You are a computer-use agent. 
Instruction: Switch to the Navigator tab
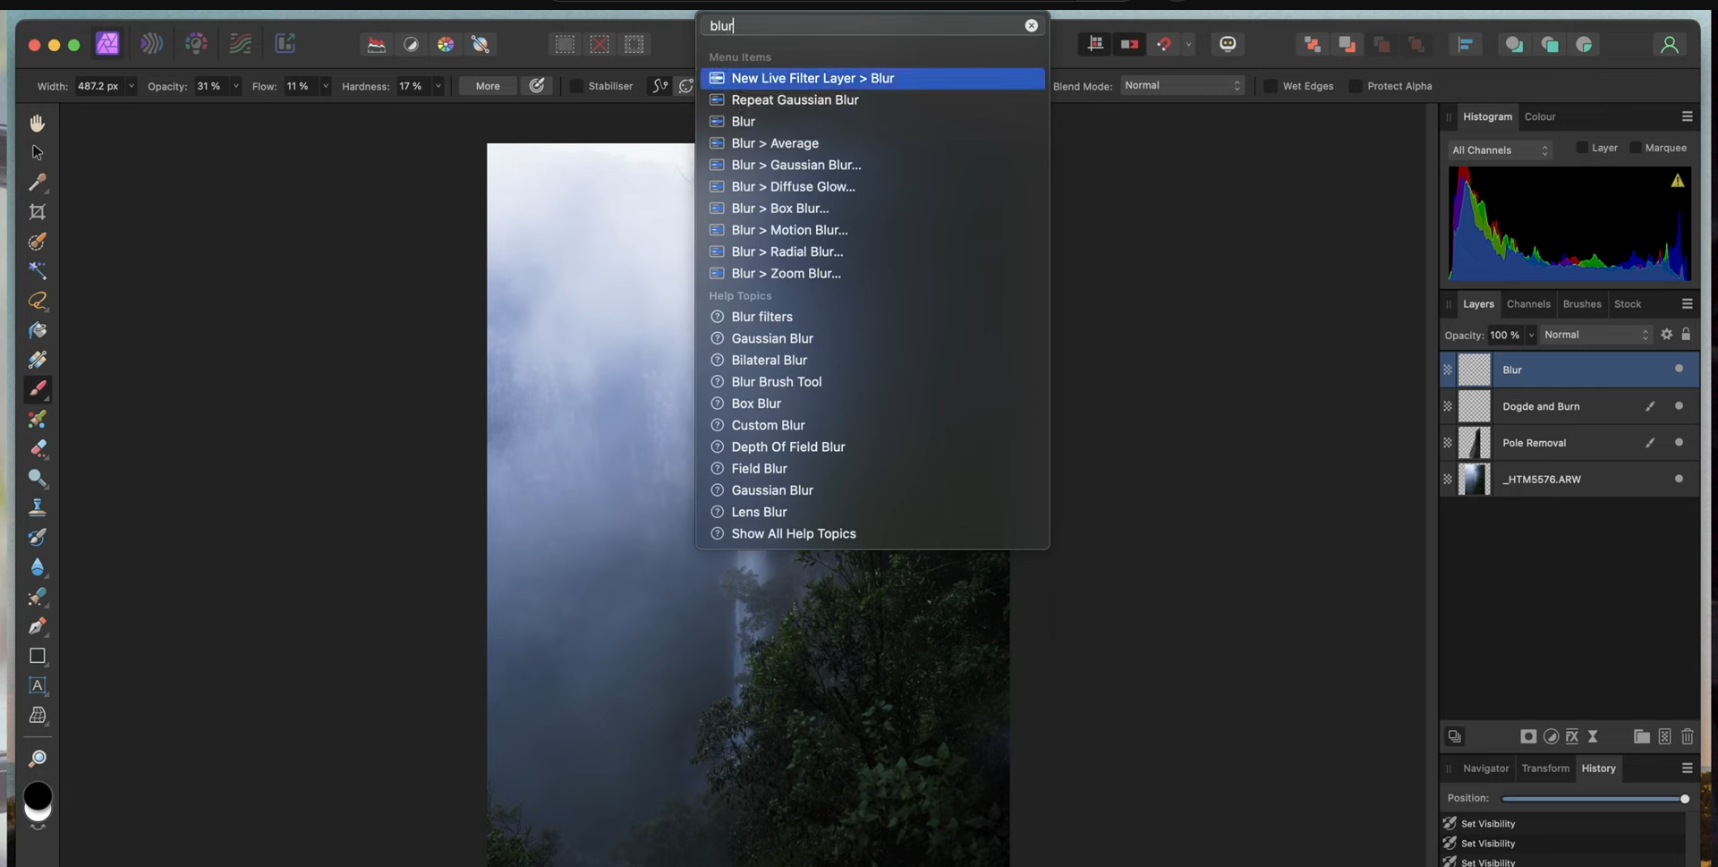click(1485, 768)
